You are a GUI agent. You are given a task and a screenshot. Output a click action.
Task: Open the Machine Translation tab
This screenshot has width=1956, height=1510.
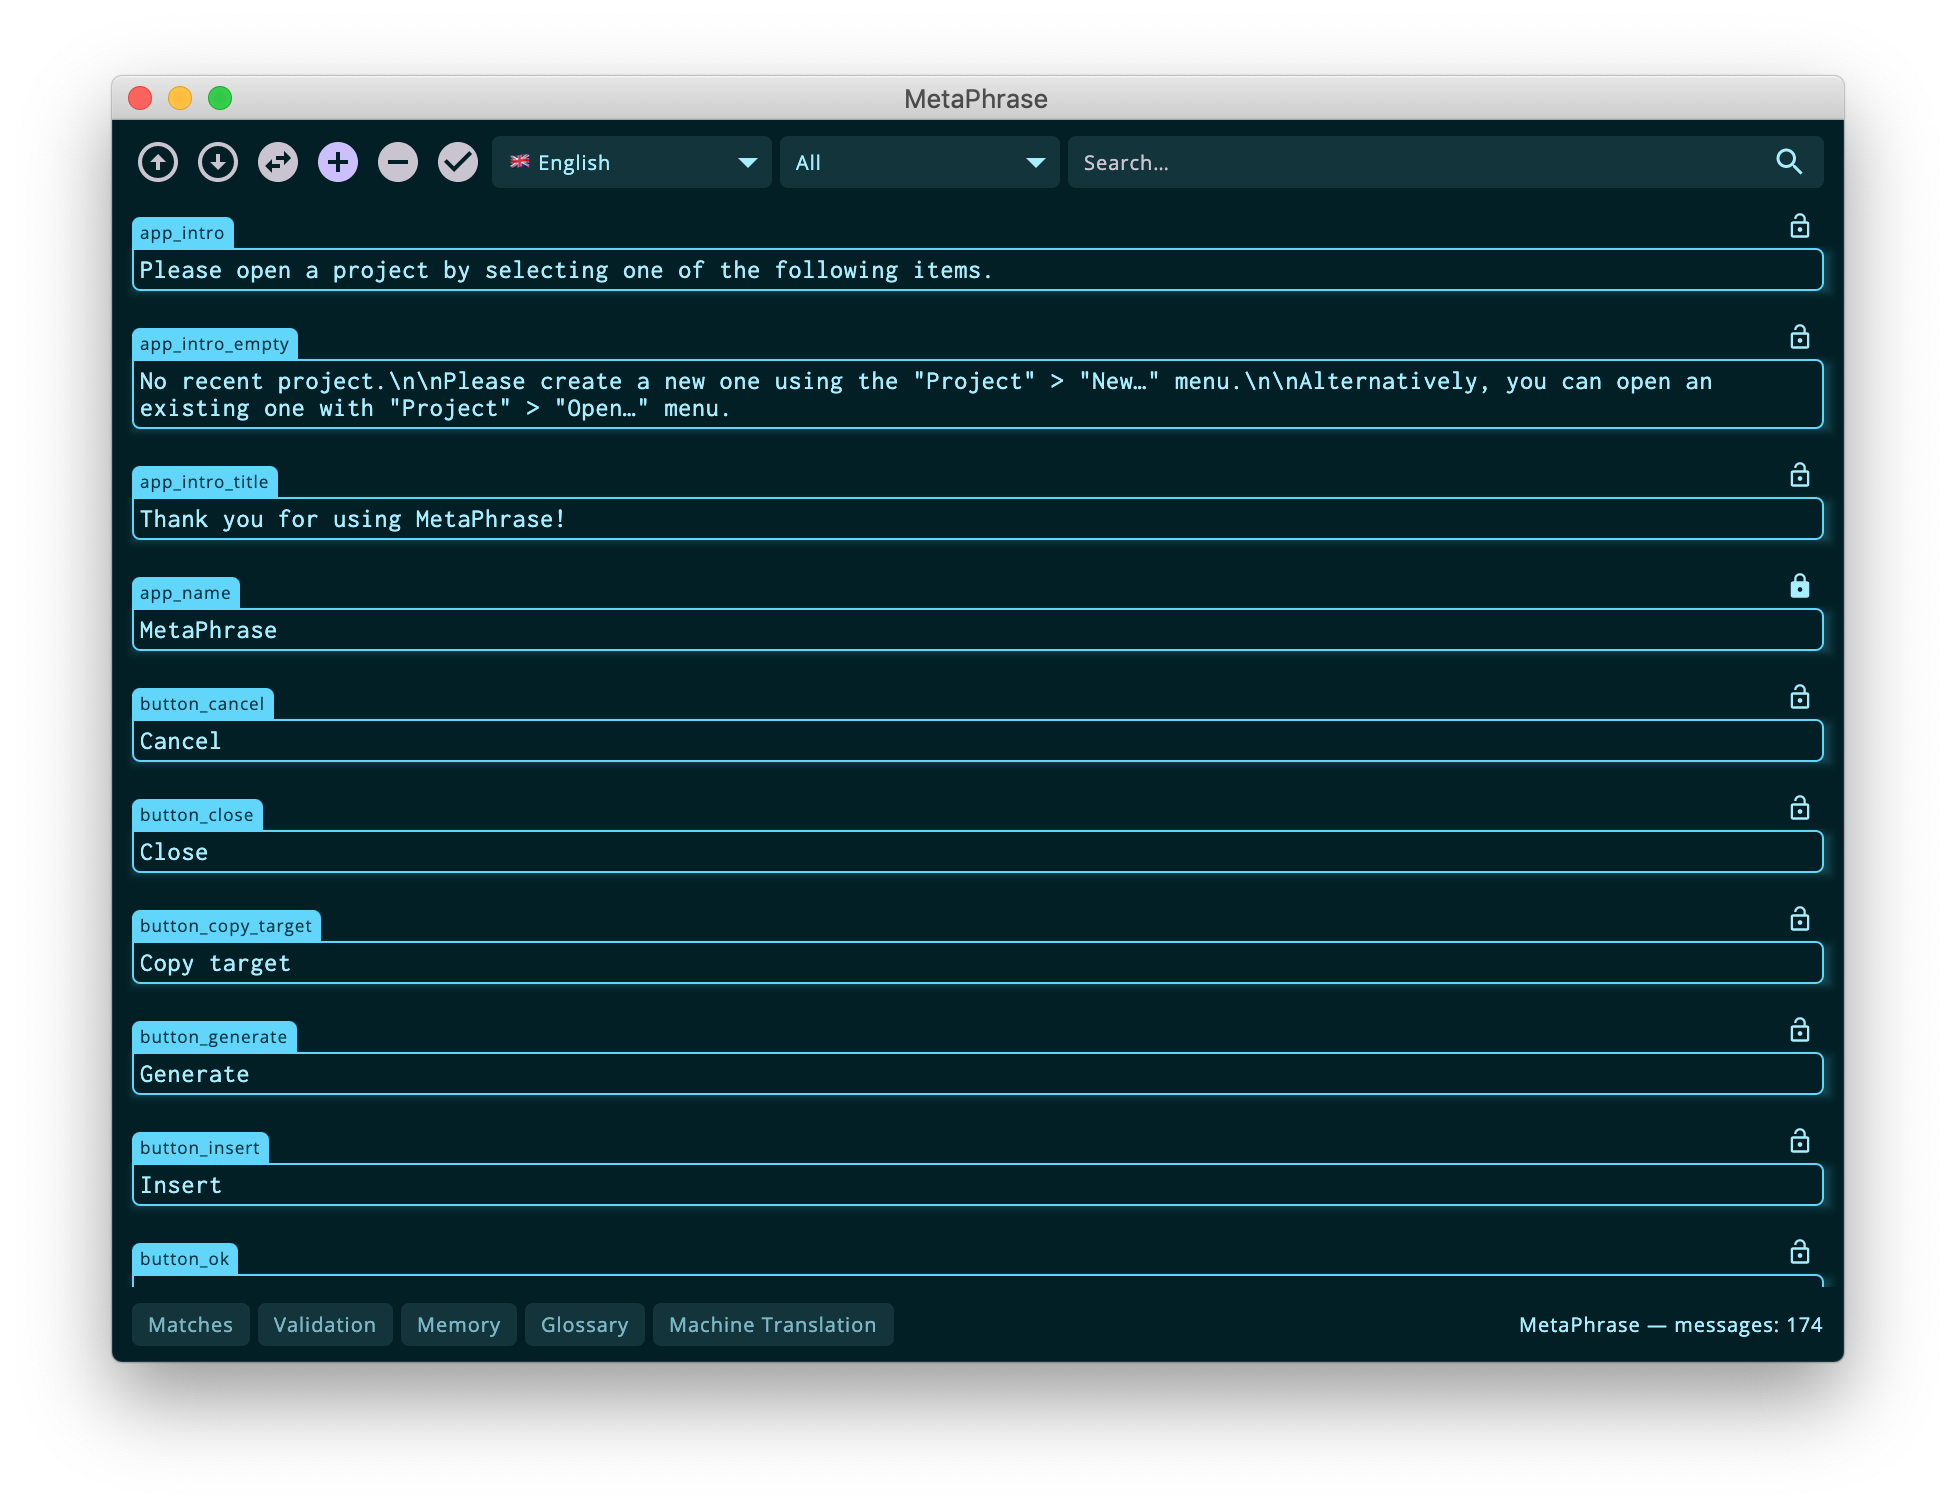click(x=773, y=1325)
